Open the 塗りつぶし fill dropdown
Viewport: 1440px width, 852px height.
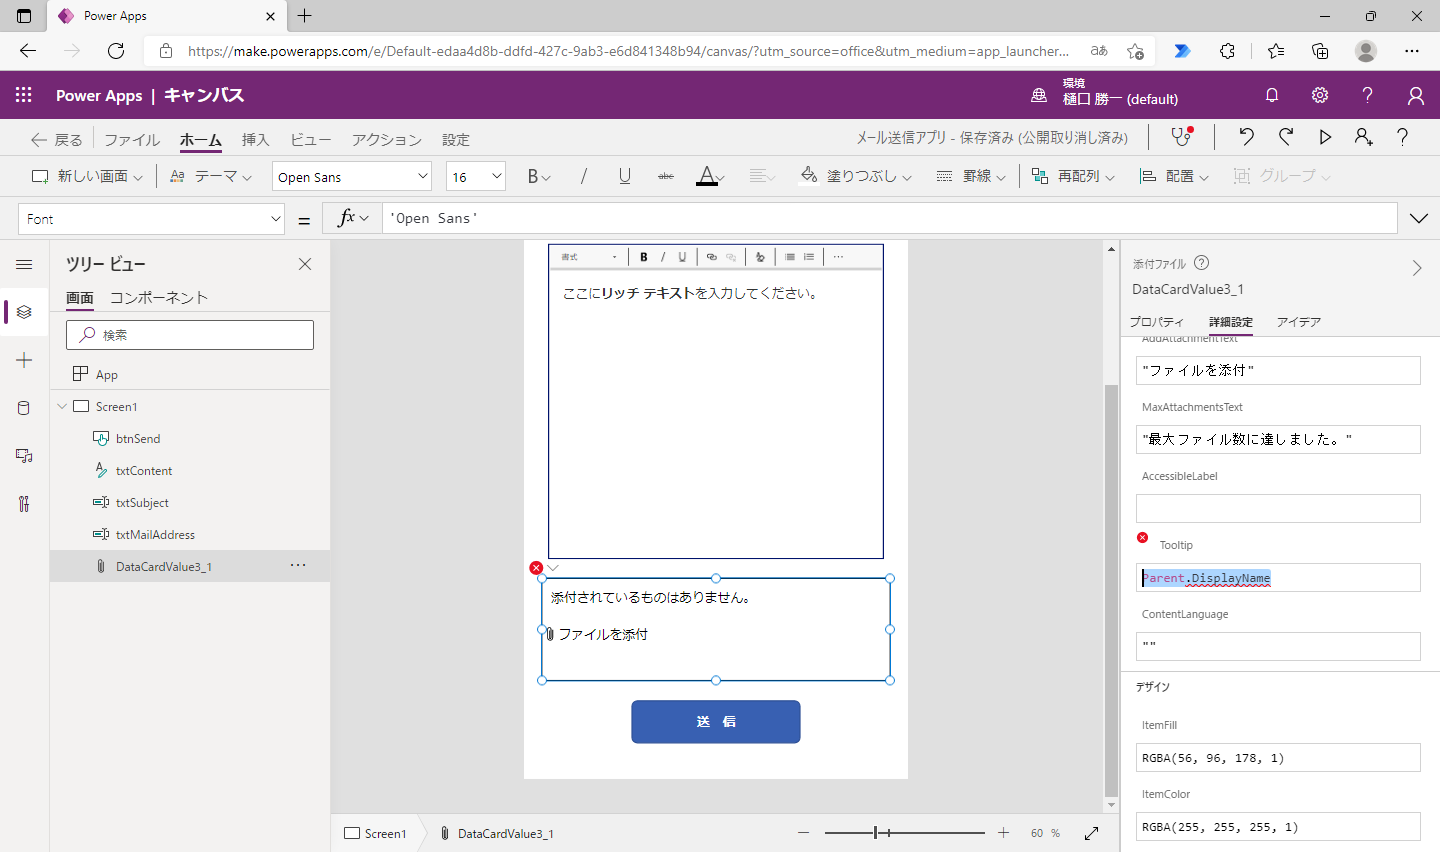tap(857, 176)
